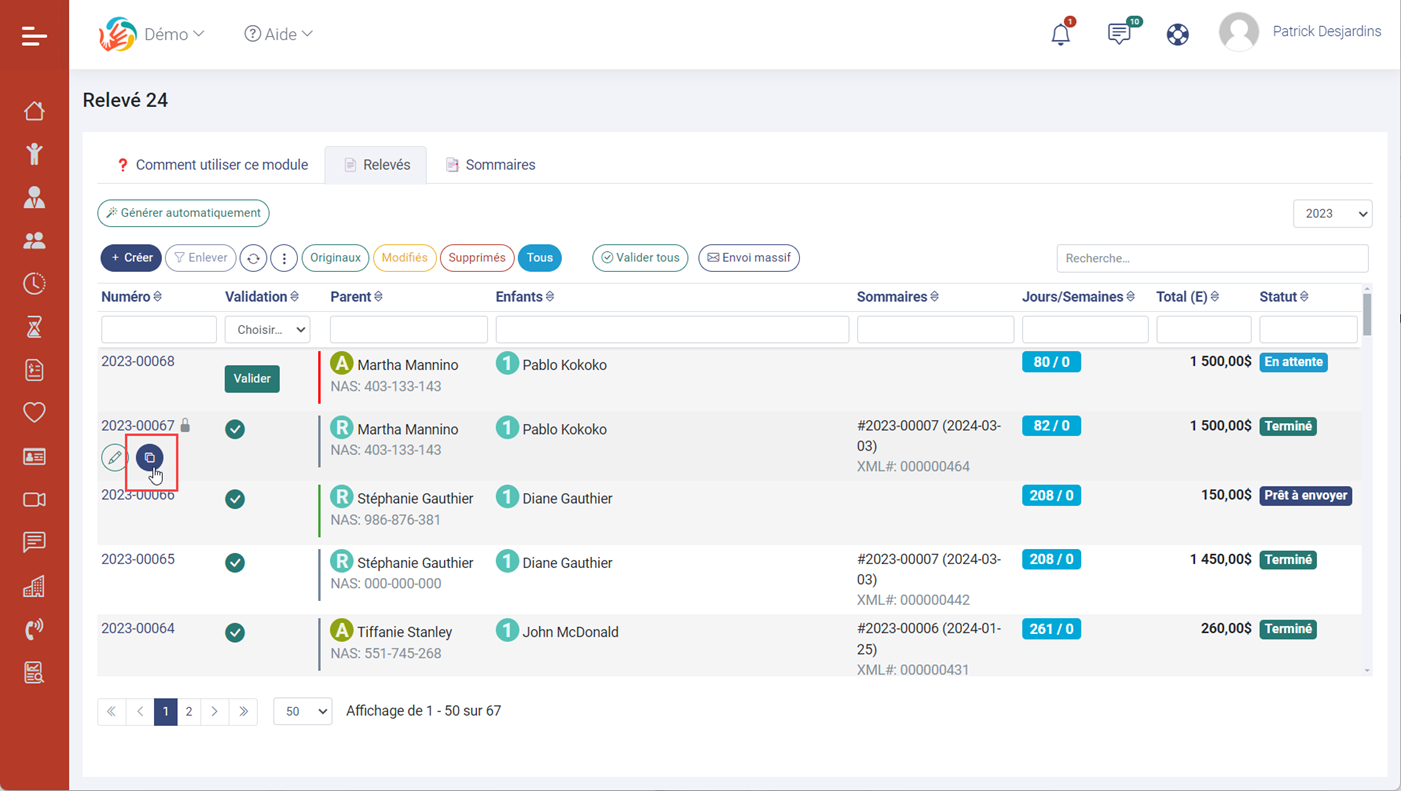Open the checklist document sidebar icon
This screenshot has height=791, width=1401.
34,370
